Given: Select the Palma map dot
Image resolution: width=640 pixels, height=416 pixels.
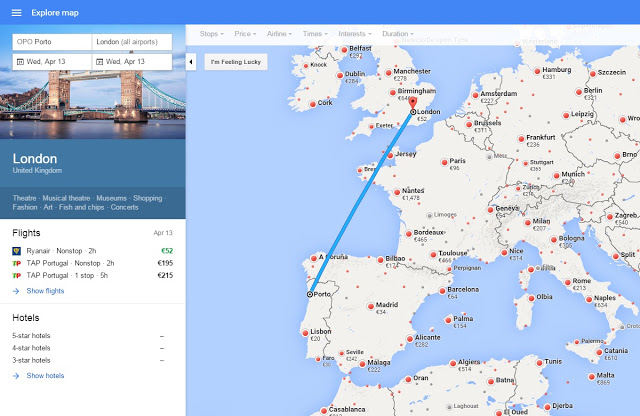Looking at the screenshot, I should pyautogui.click(x=448, y=320).
